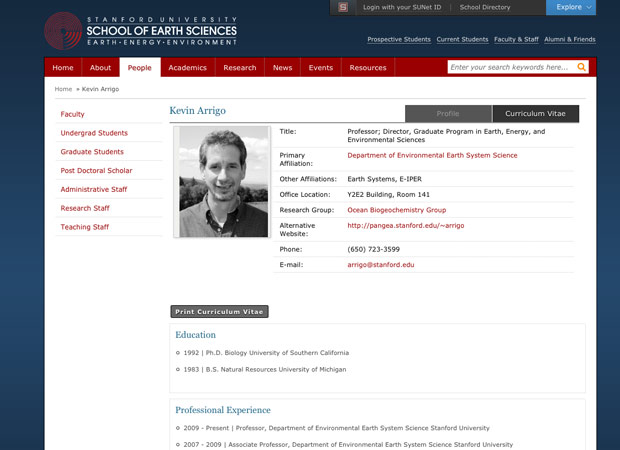This screenshot has width=620, height=450.
Task: Select the Home menu item
Action: pyautogui.click(x=63, y=68)
